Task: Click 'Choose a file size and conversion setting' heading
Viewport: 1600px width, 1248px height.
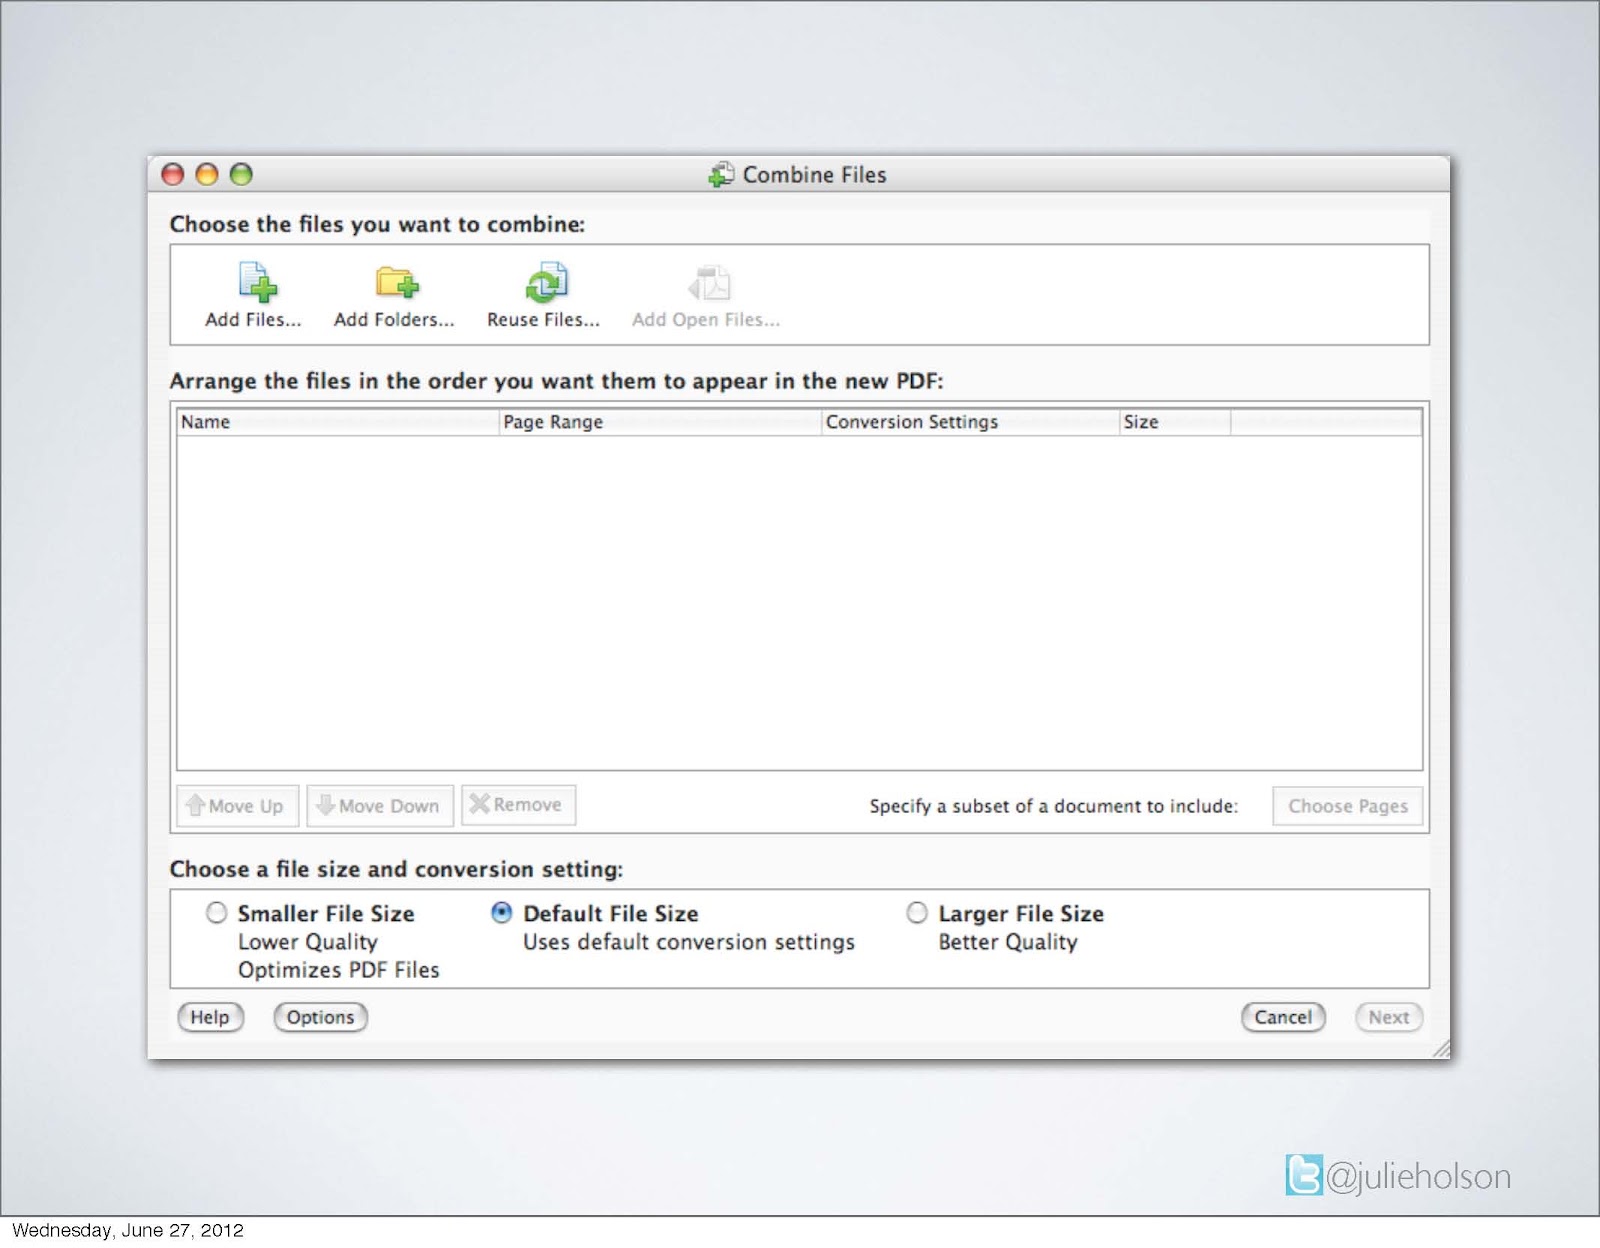Action: click(x=396, y=869)
